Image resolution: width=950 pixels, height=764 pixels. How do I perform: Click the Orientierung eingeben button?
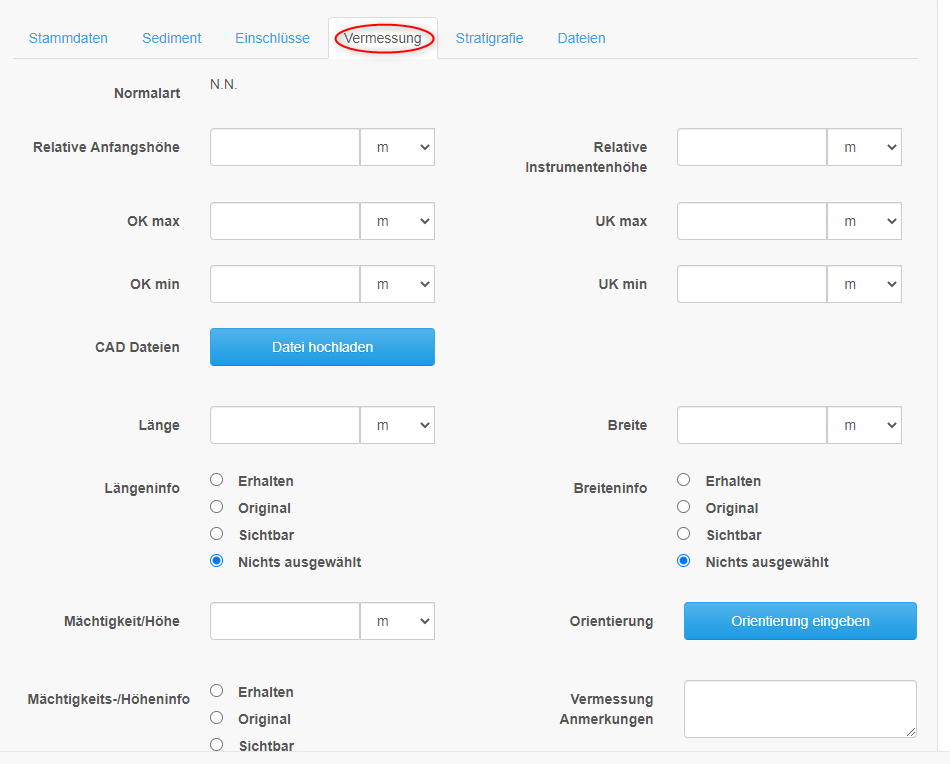[x=800, y=621]
